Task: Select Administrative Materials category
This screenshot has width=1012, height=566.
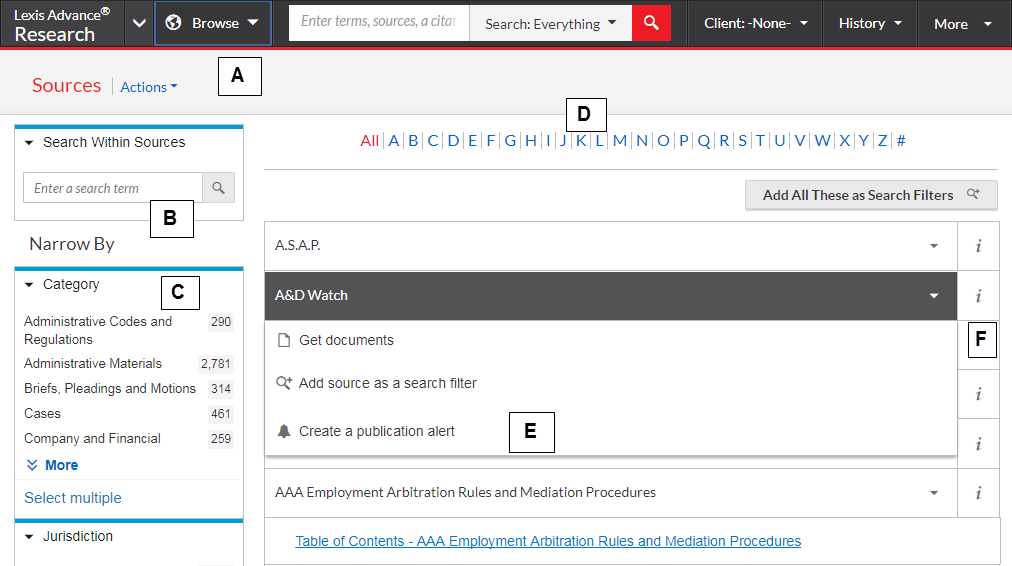Action: tap(93, 363)
